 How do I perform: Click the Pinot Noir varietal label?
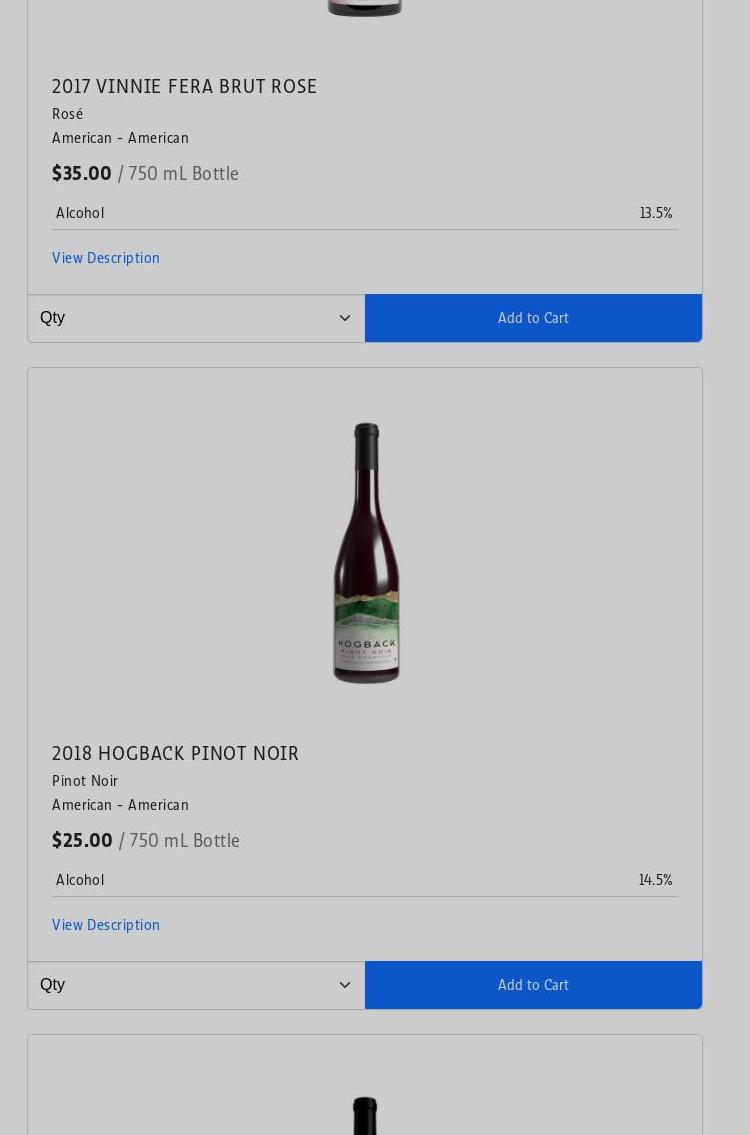[x=85, y=781]
